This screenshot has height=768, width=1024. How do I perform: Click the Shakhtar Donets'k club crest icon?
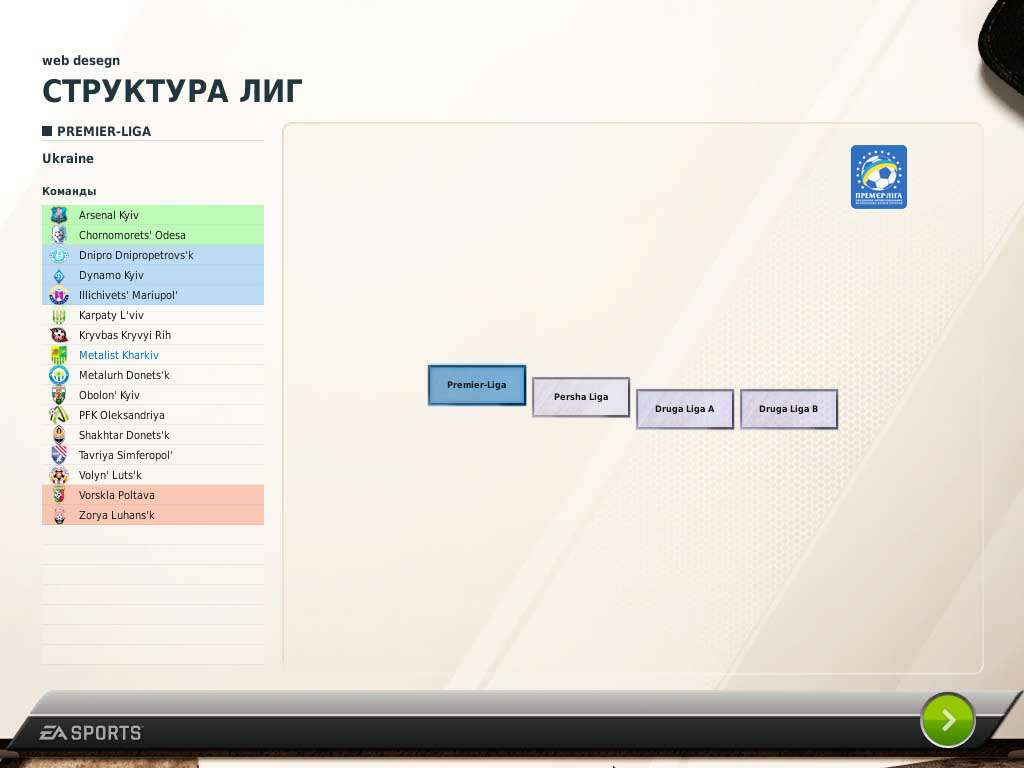point(58,435)
